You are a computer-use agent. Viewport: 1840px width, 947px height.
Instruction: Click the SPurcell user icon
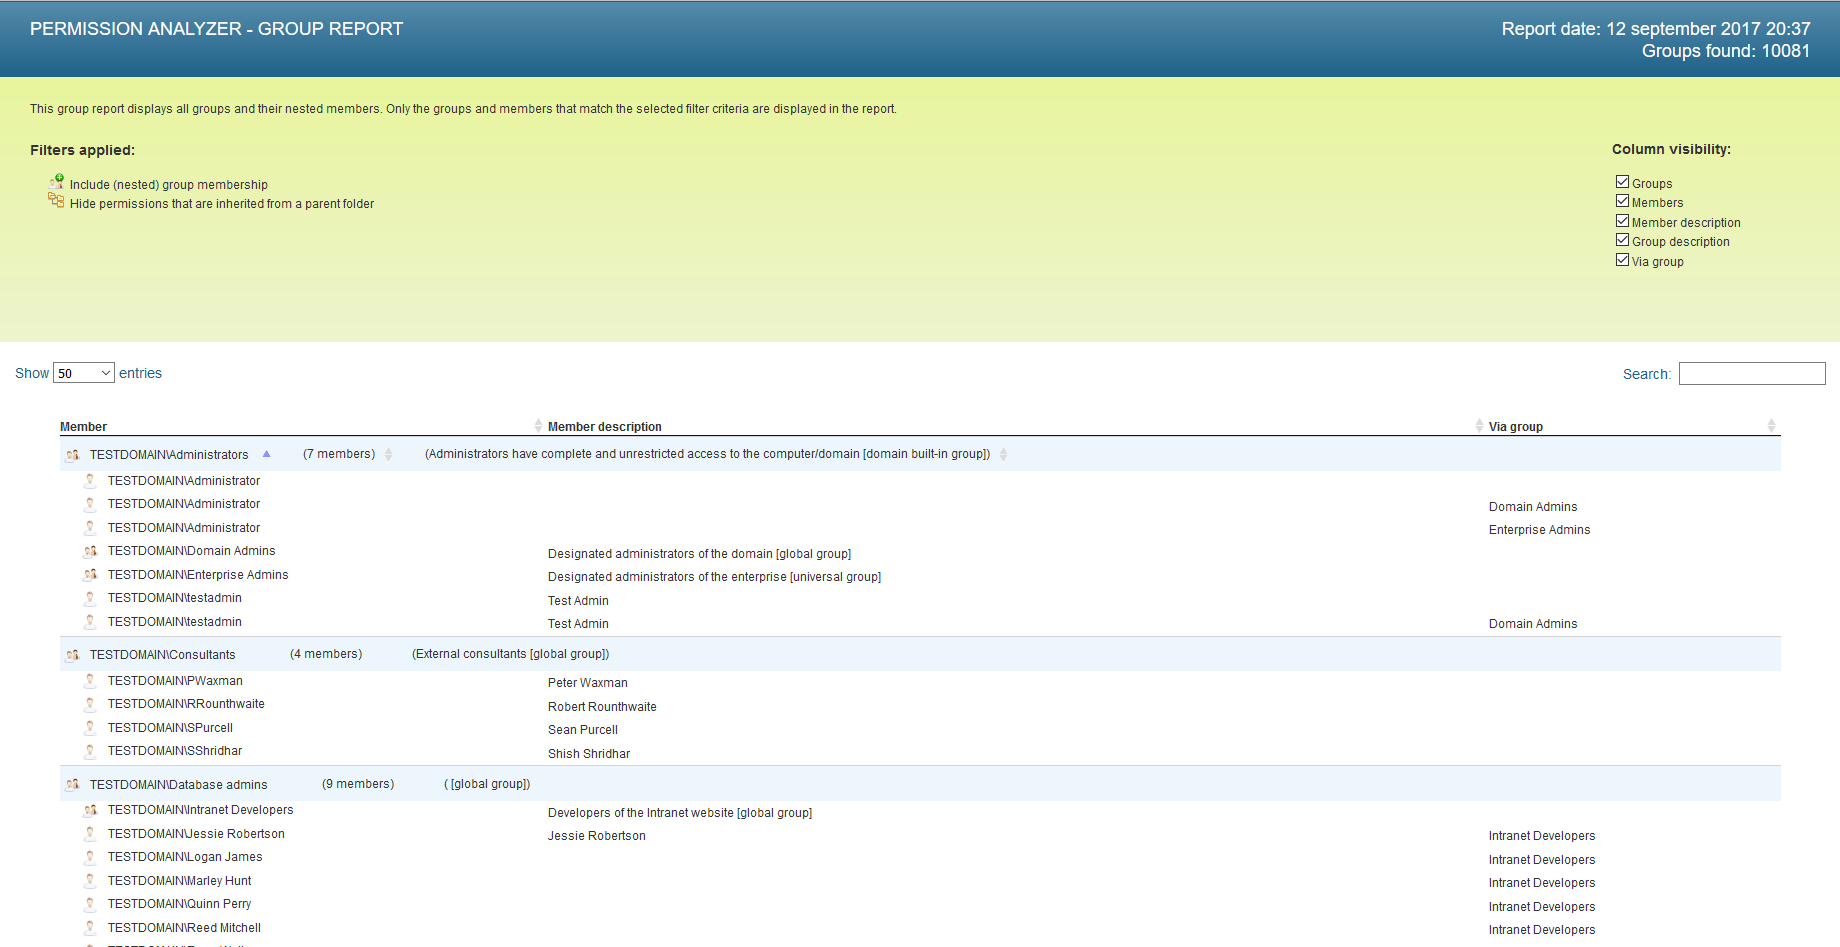click(x=90, y=728)
